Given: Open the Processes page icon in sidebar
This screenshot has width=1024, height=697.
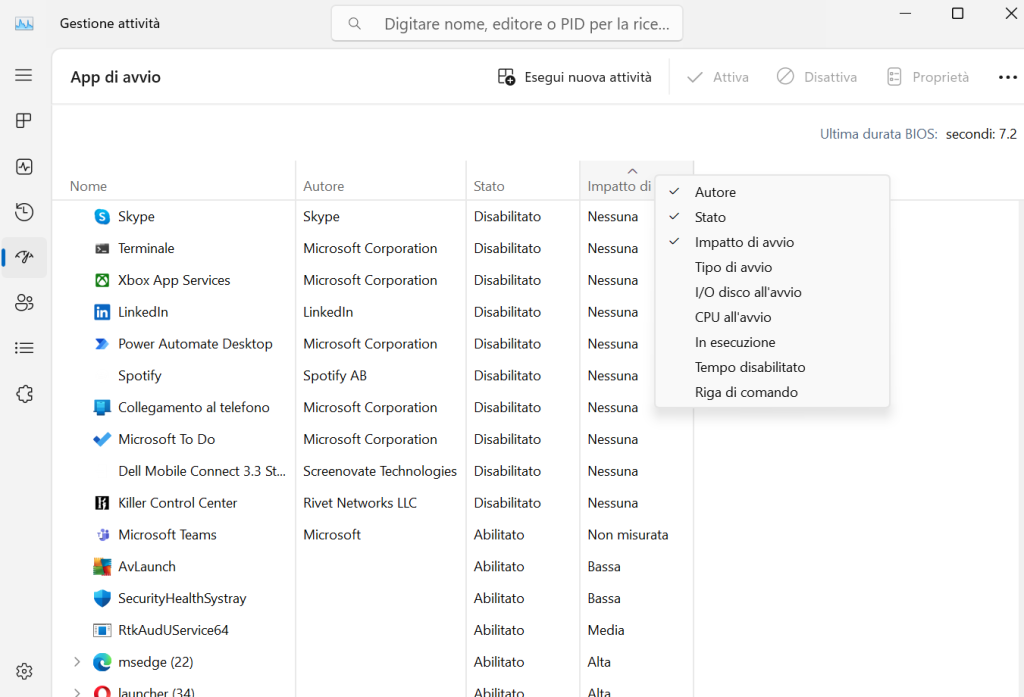Looking at the screenshot, I should point(24,121).
